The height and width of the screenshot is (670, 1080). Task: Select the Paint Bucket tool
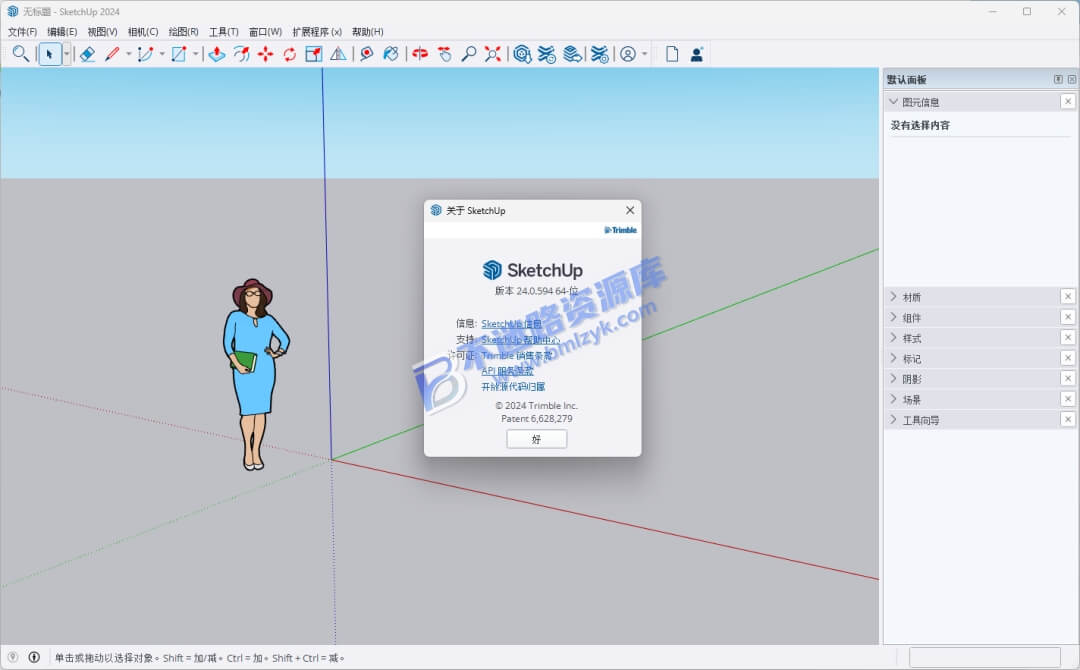[x=391, y=54]
